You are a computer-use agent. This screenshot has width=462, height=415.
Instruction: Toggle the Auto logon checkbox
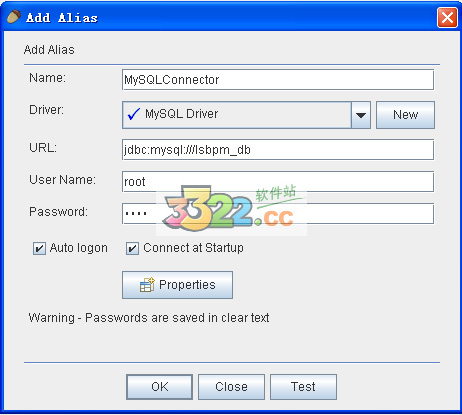39,249
